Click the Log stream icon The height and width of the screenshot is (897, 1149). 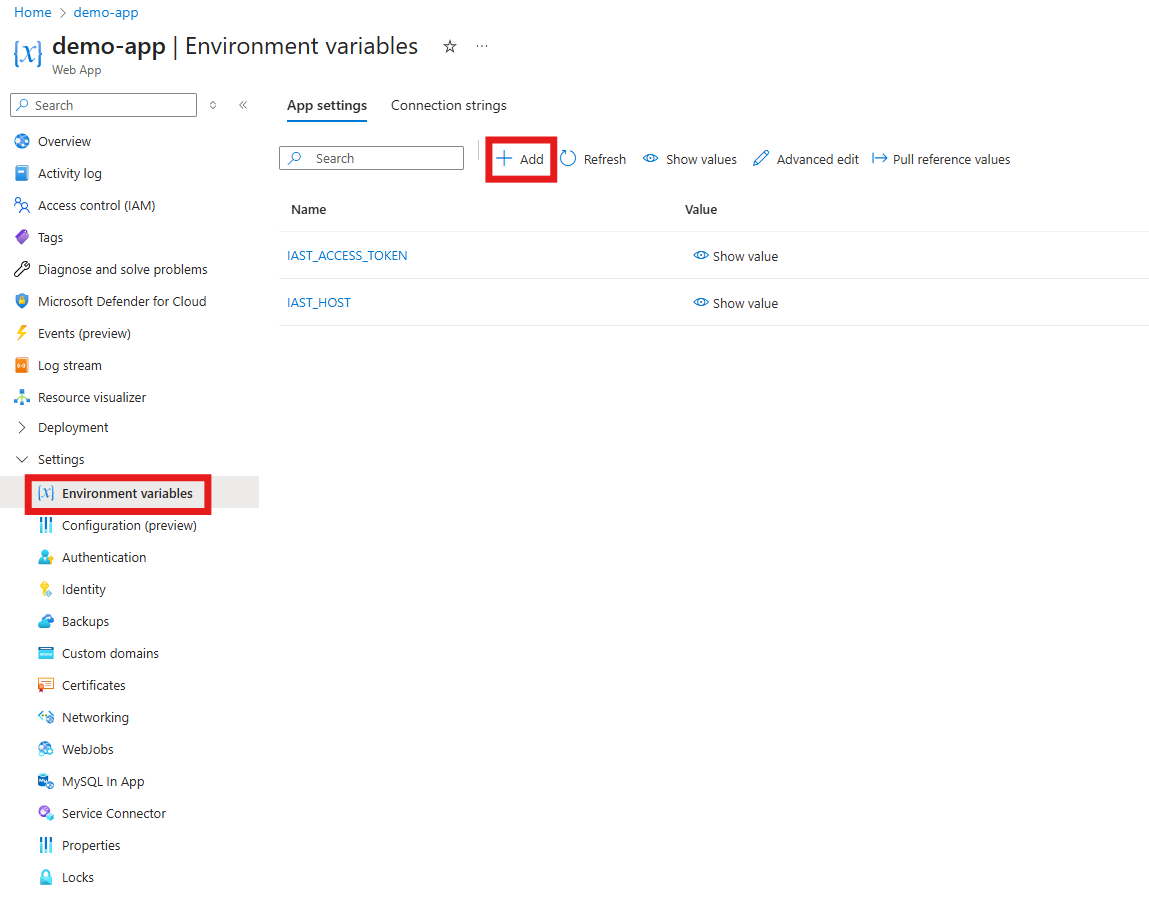(x=24, y=365)
